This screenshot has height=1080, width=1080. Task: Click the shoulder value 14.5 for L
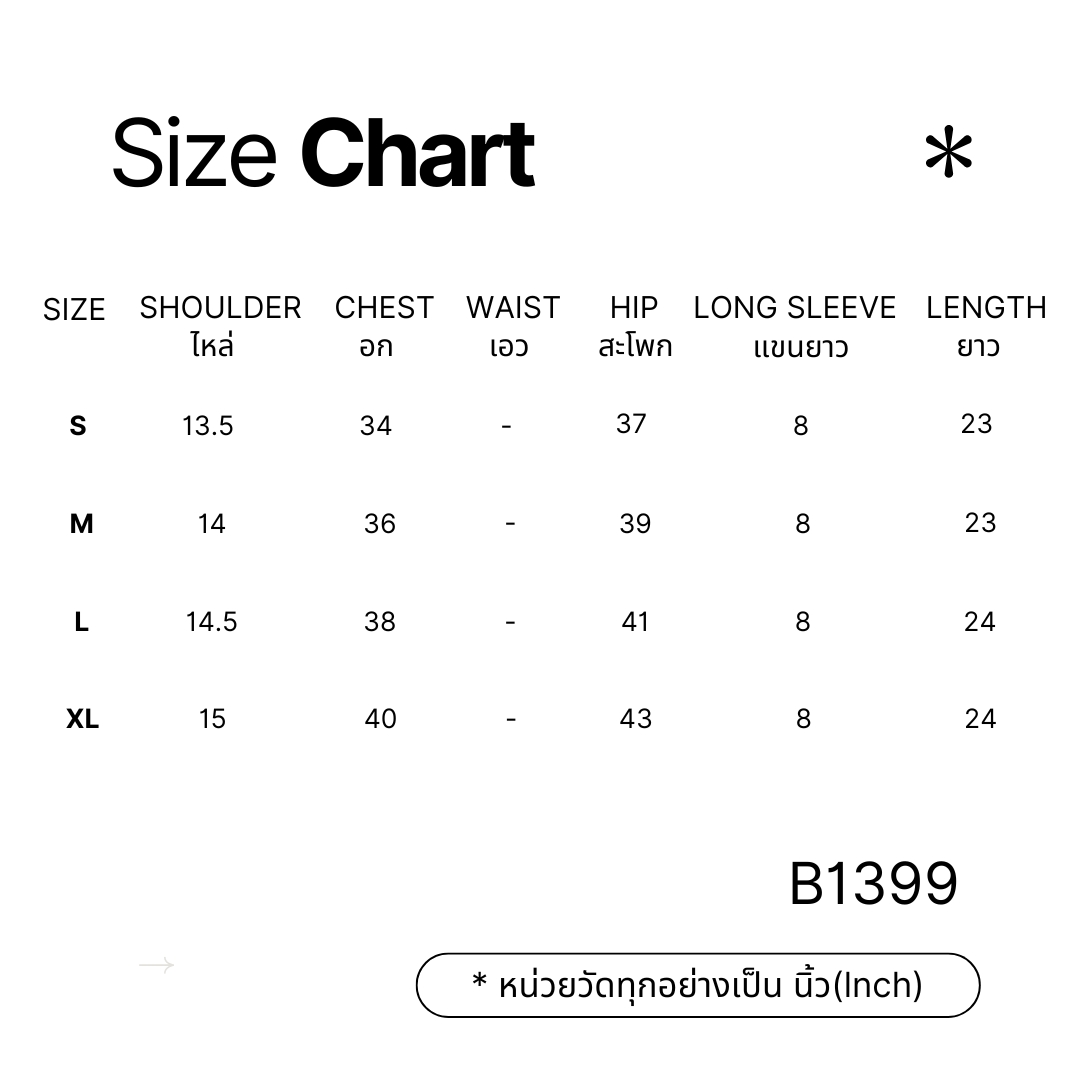[x=211, y=622]
